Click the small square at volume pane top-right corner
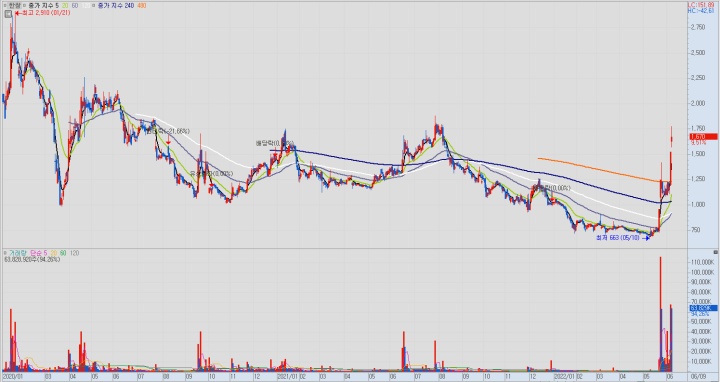 tap(715, 252)
